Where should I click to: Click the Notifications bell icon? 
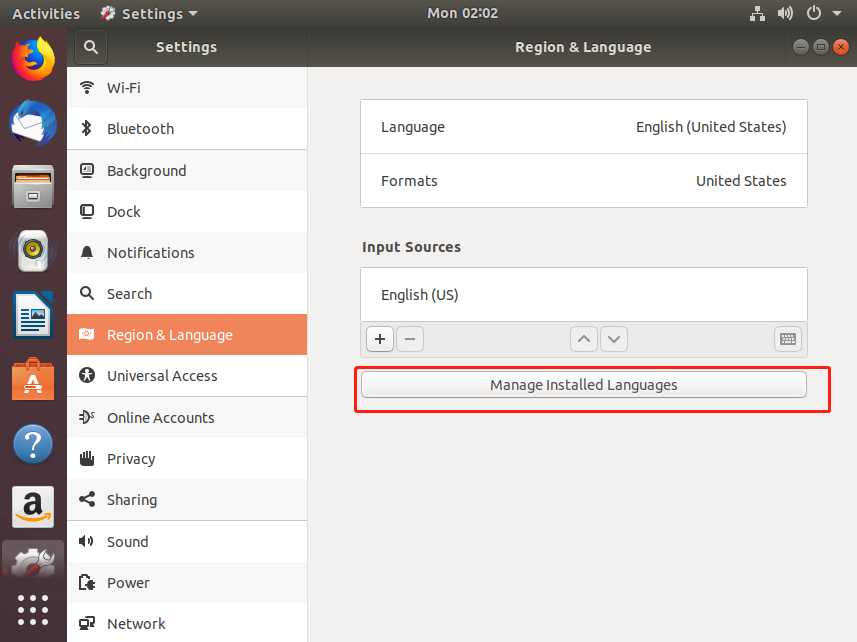[x=87, y=252]
